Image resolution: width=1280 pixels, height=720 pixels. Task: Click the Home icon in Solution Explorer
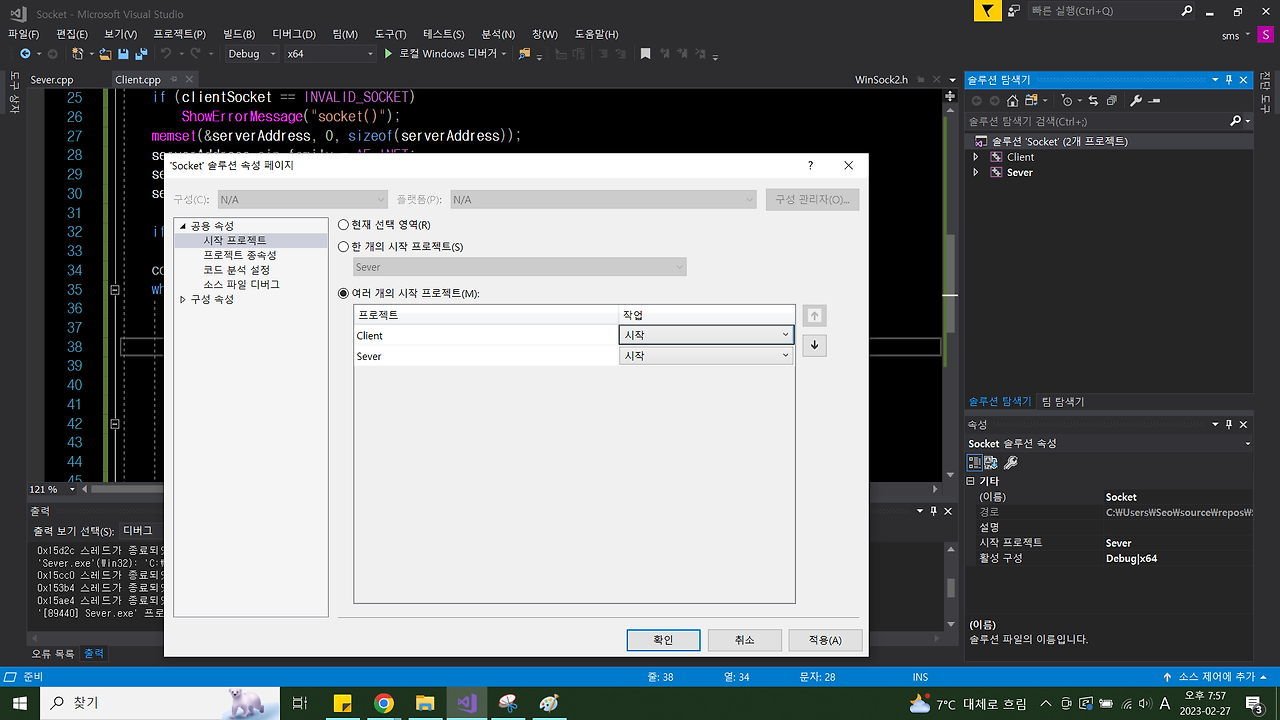tap(1013, 100)
